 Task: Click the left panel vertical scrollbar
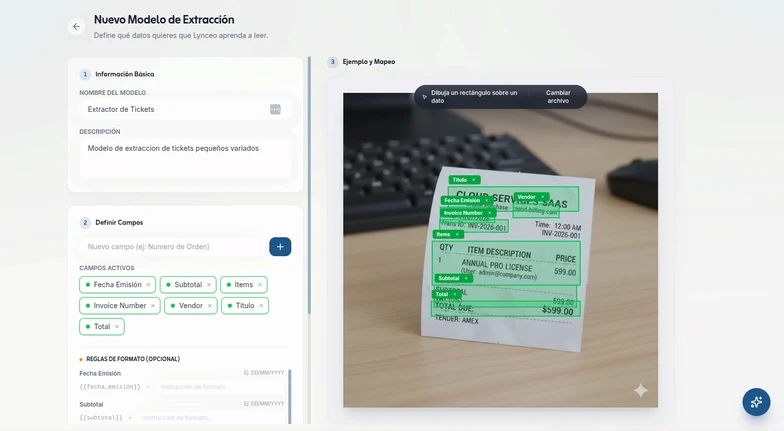310,185
